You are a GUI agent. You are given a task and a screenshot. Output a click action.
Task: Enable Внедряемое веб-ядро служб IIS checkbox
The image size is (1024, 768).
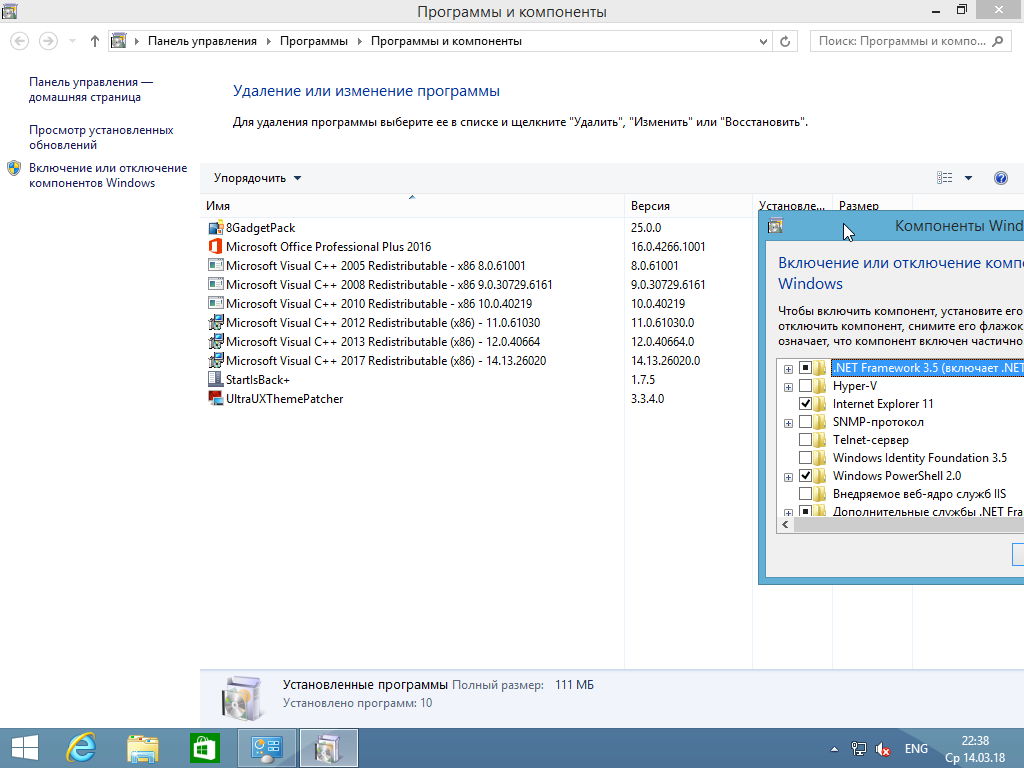(x=805, y=494)
